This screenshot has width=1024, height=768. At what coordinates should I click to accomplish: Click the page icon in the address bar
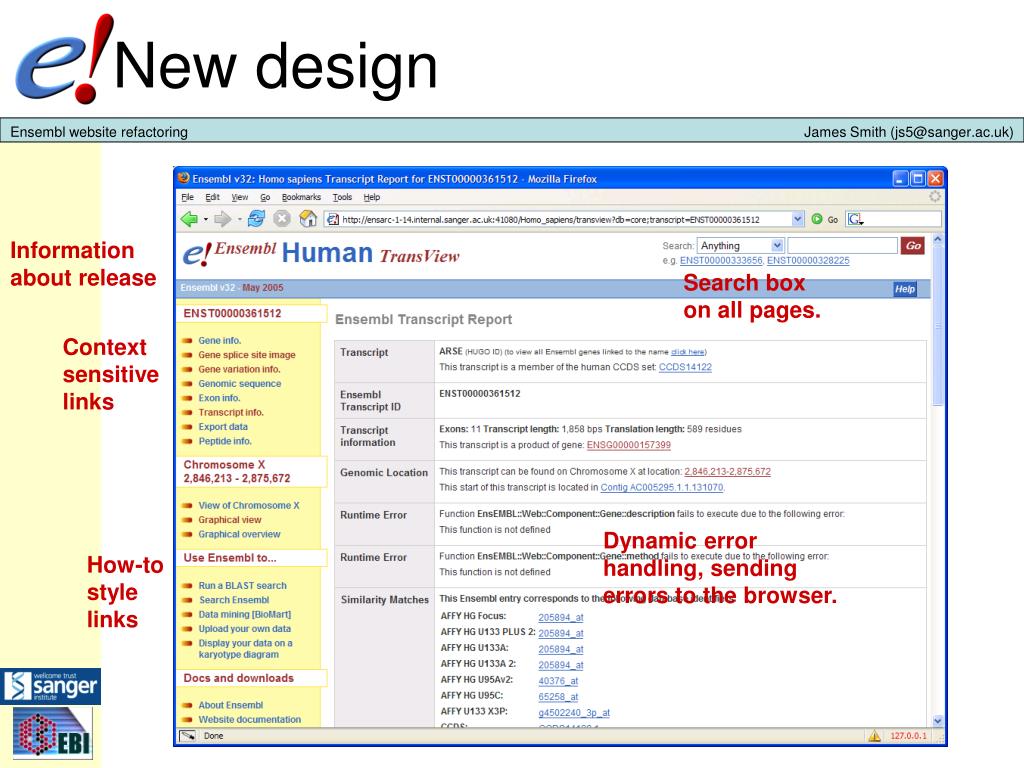tap(333, 219)
